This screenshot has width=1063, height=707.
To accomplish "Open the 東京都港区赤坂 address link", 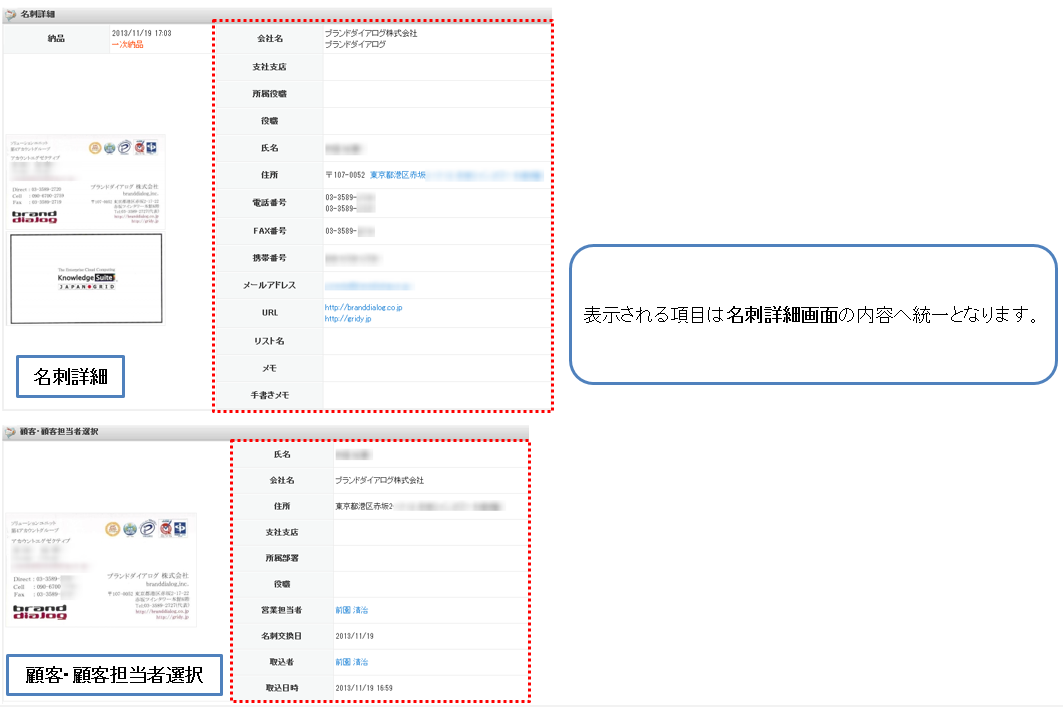I will coord(398,175).
